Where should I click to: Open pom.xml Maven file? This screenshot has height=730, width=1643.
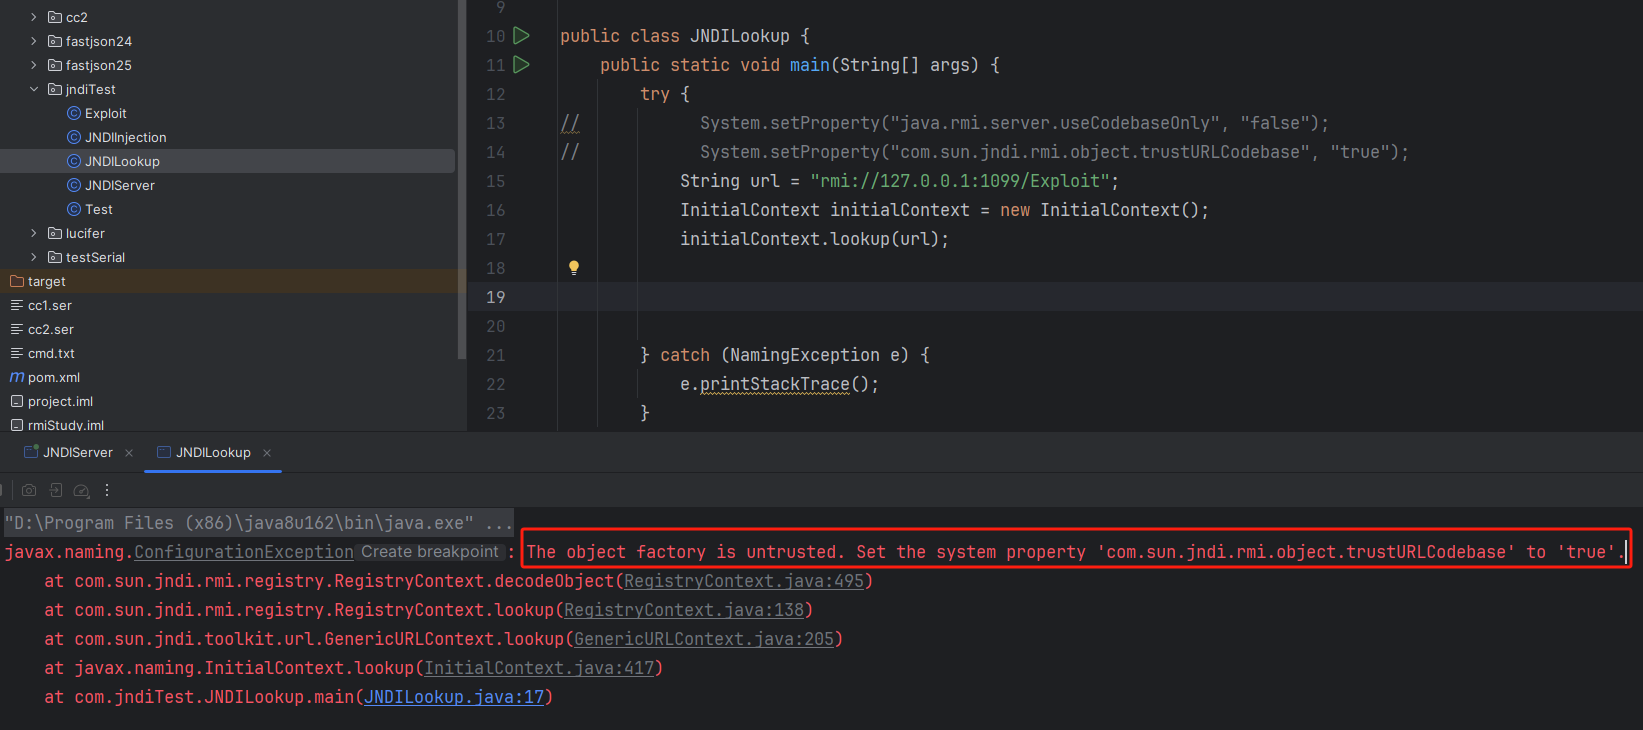click(x=54, y=377)
